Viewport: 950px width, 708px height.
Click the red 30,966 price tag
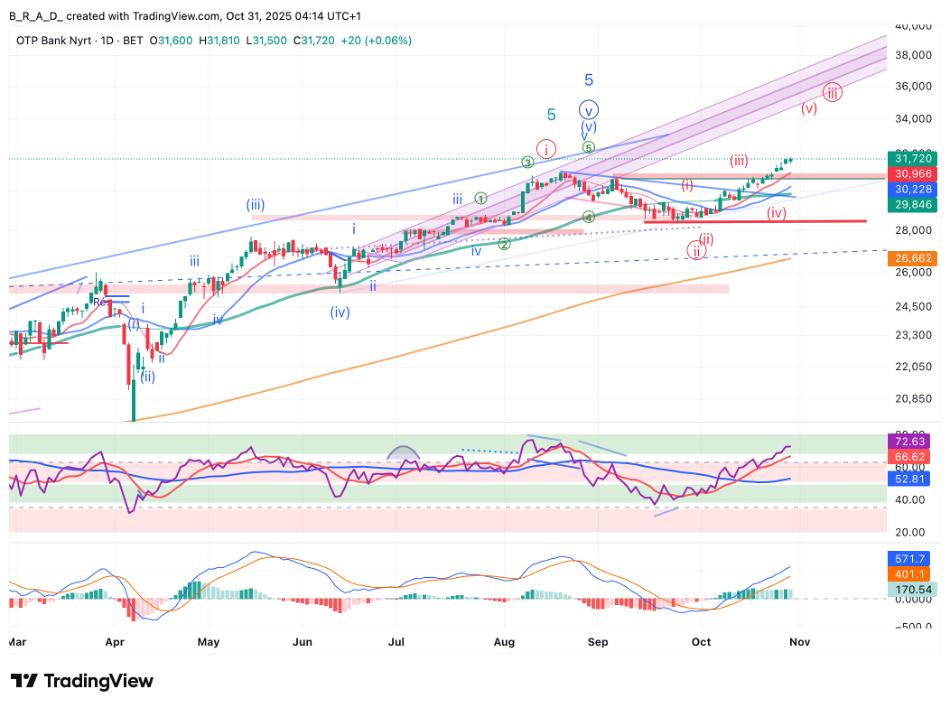[x=914, y=174]
